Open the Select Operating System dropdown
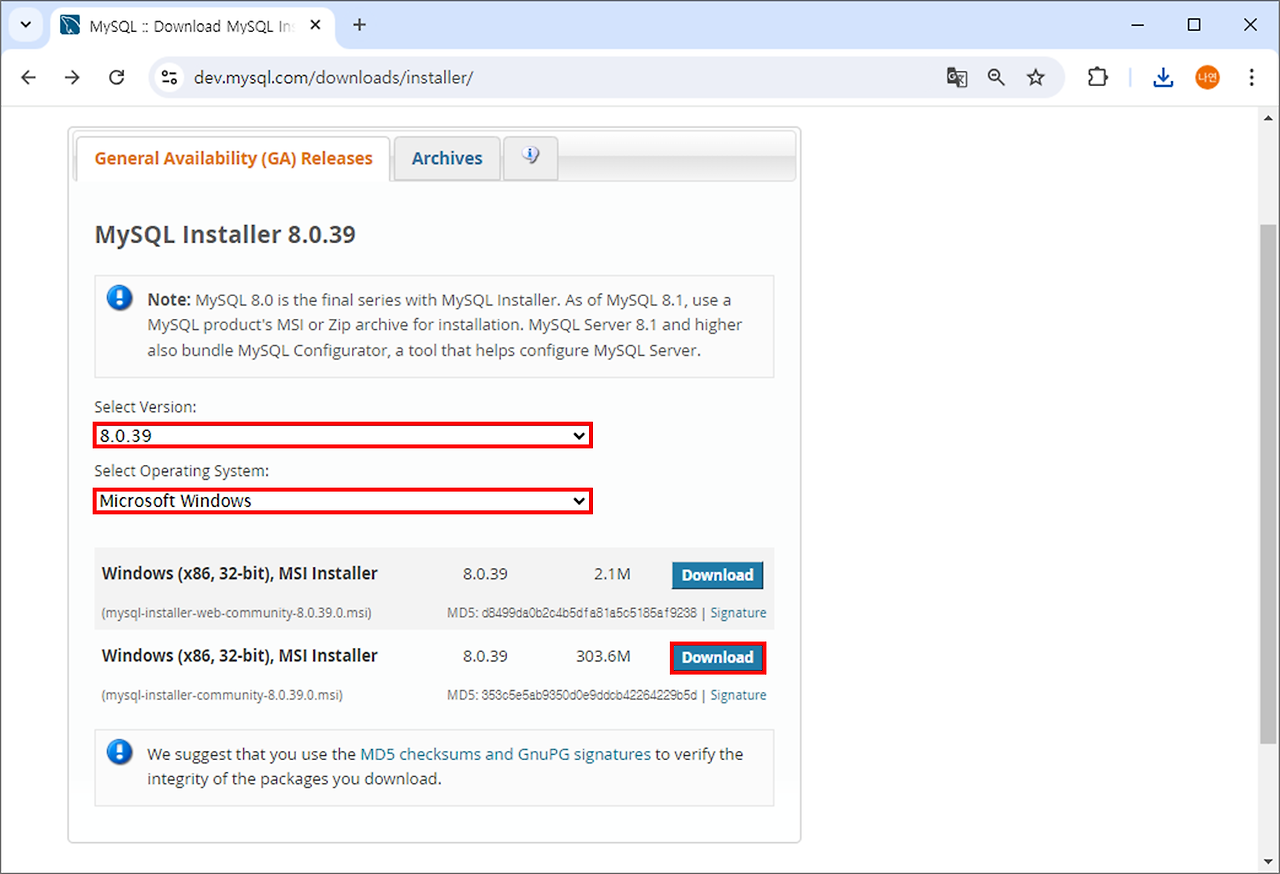Screen dimensions: 1280x874 point(343,501)
